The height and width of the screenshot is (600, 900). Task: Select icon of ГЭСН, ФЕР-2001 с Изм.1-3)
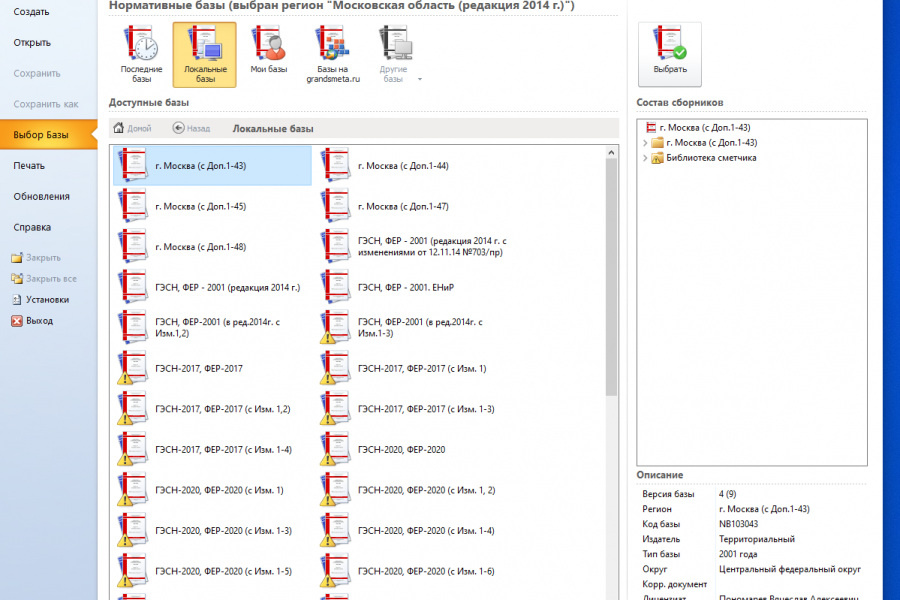pyautogui.click(x=335, y=327)
